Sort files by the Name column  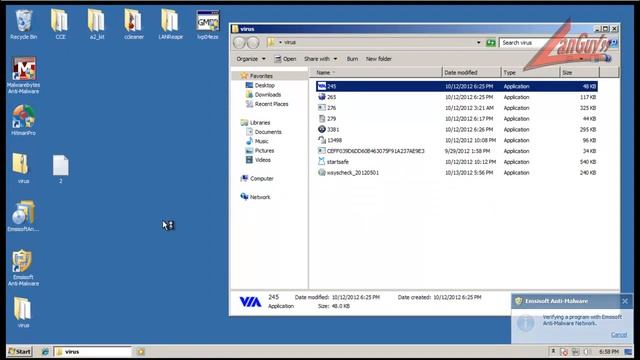click(376, 72)
